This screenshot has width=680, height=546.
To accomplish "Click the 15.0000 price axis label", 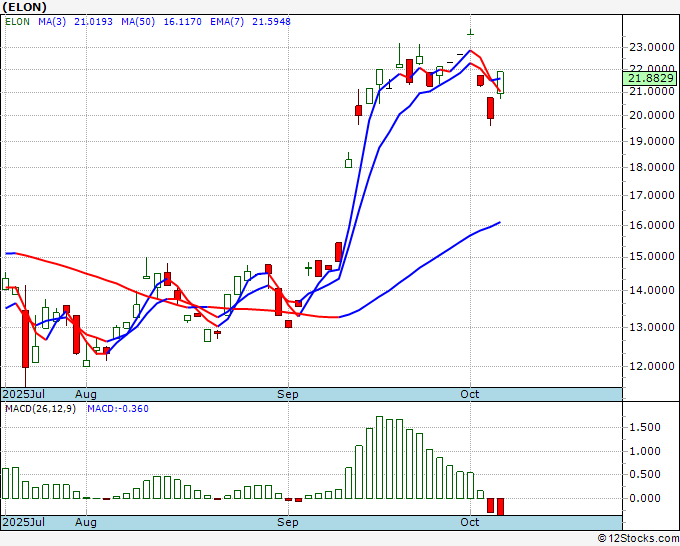I will coord(652,257).
